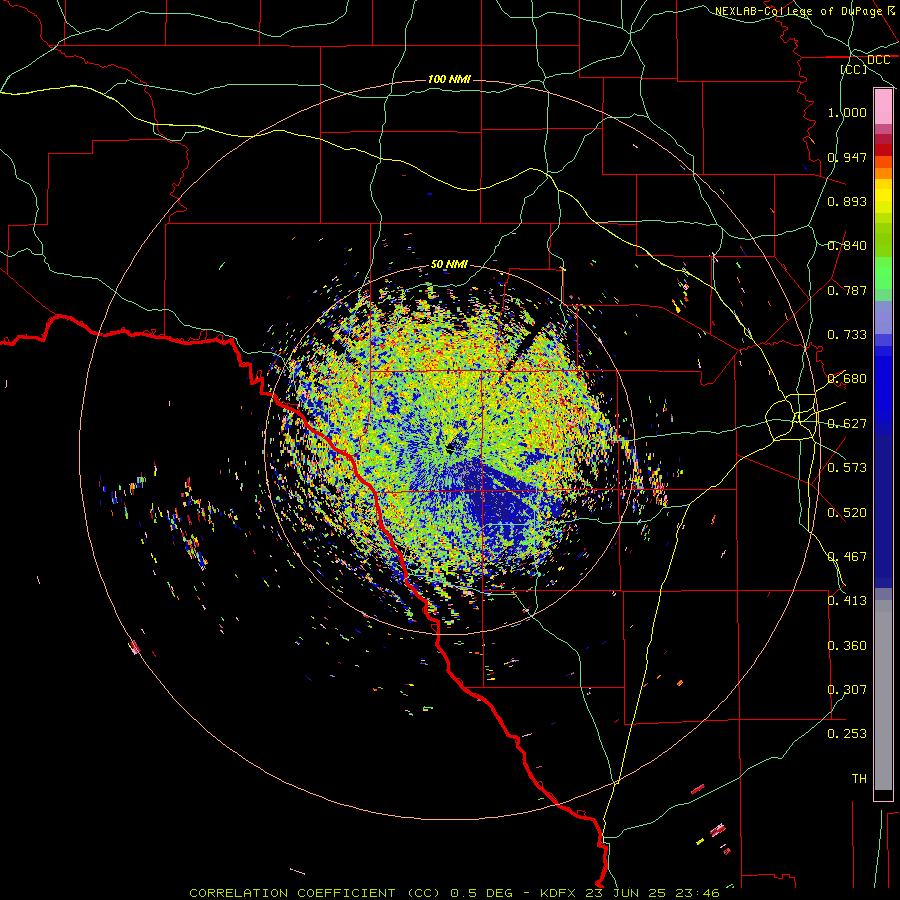Click the "DCC" legend heading

point(878,60)
